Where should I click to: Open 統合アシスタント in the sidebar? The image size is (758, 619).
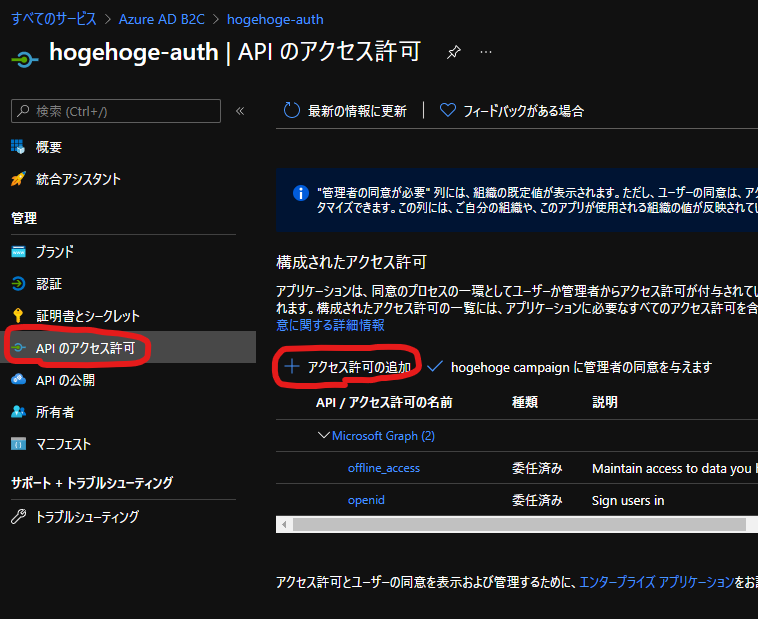[x=78, y=179]
